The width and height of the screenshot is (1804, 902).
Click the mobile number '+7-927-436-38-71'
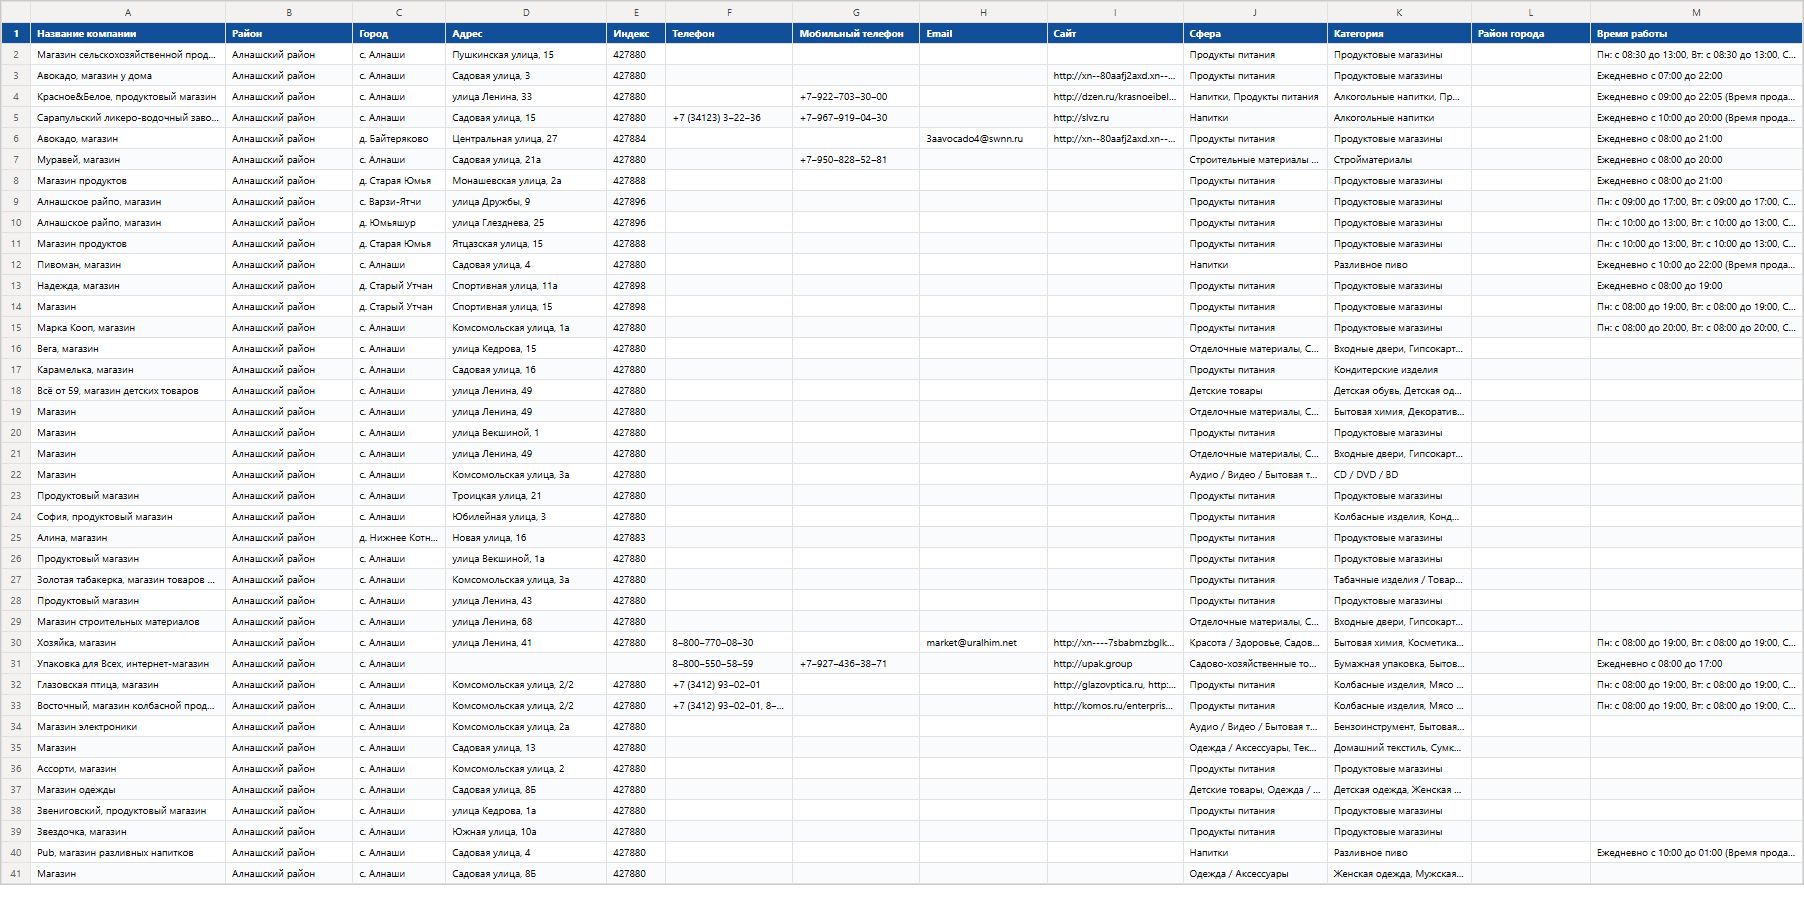coord(856,664)
